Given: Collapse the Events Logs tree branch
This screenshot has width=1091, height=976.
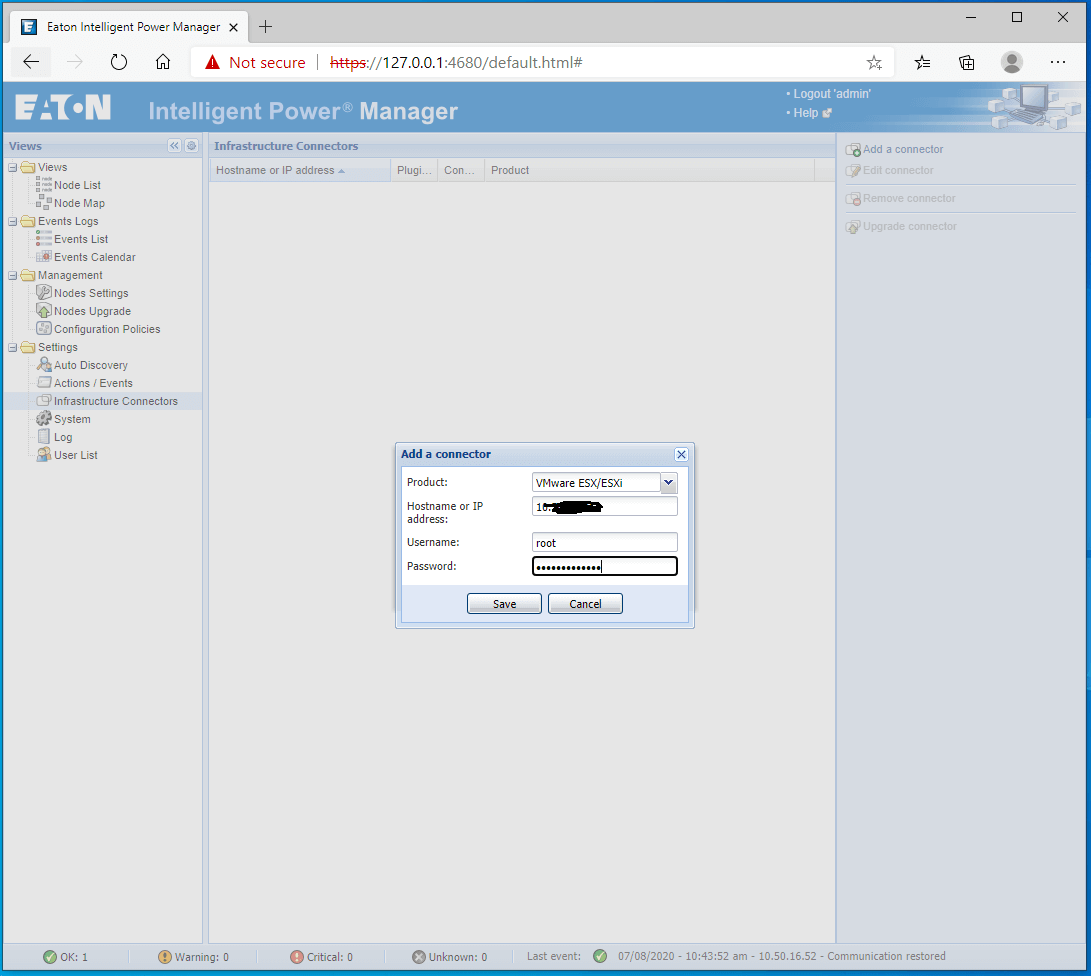Looking at the screenshot, I should point(12,221).
